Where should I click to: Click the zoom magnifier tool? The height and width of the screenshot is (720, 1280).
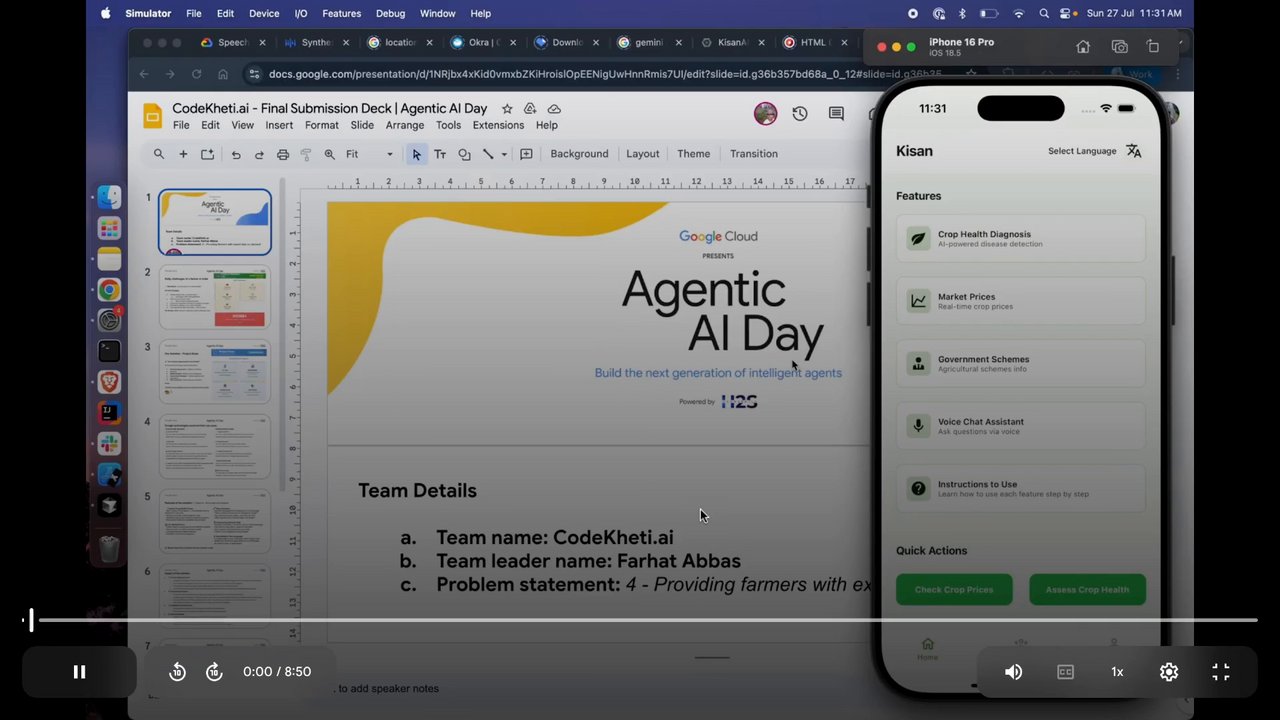click(x=329, y=154)
